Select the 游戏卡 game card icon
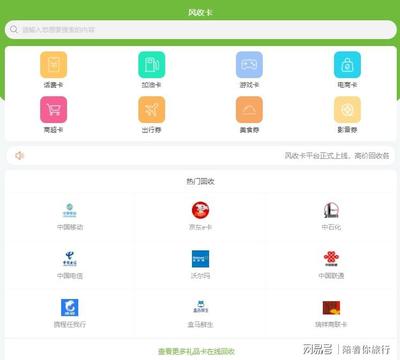Image resolution: width=400 pixels, height=360 pixels. [249, 65]
